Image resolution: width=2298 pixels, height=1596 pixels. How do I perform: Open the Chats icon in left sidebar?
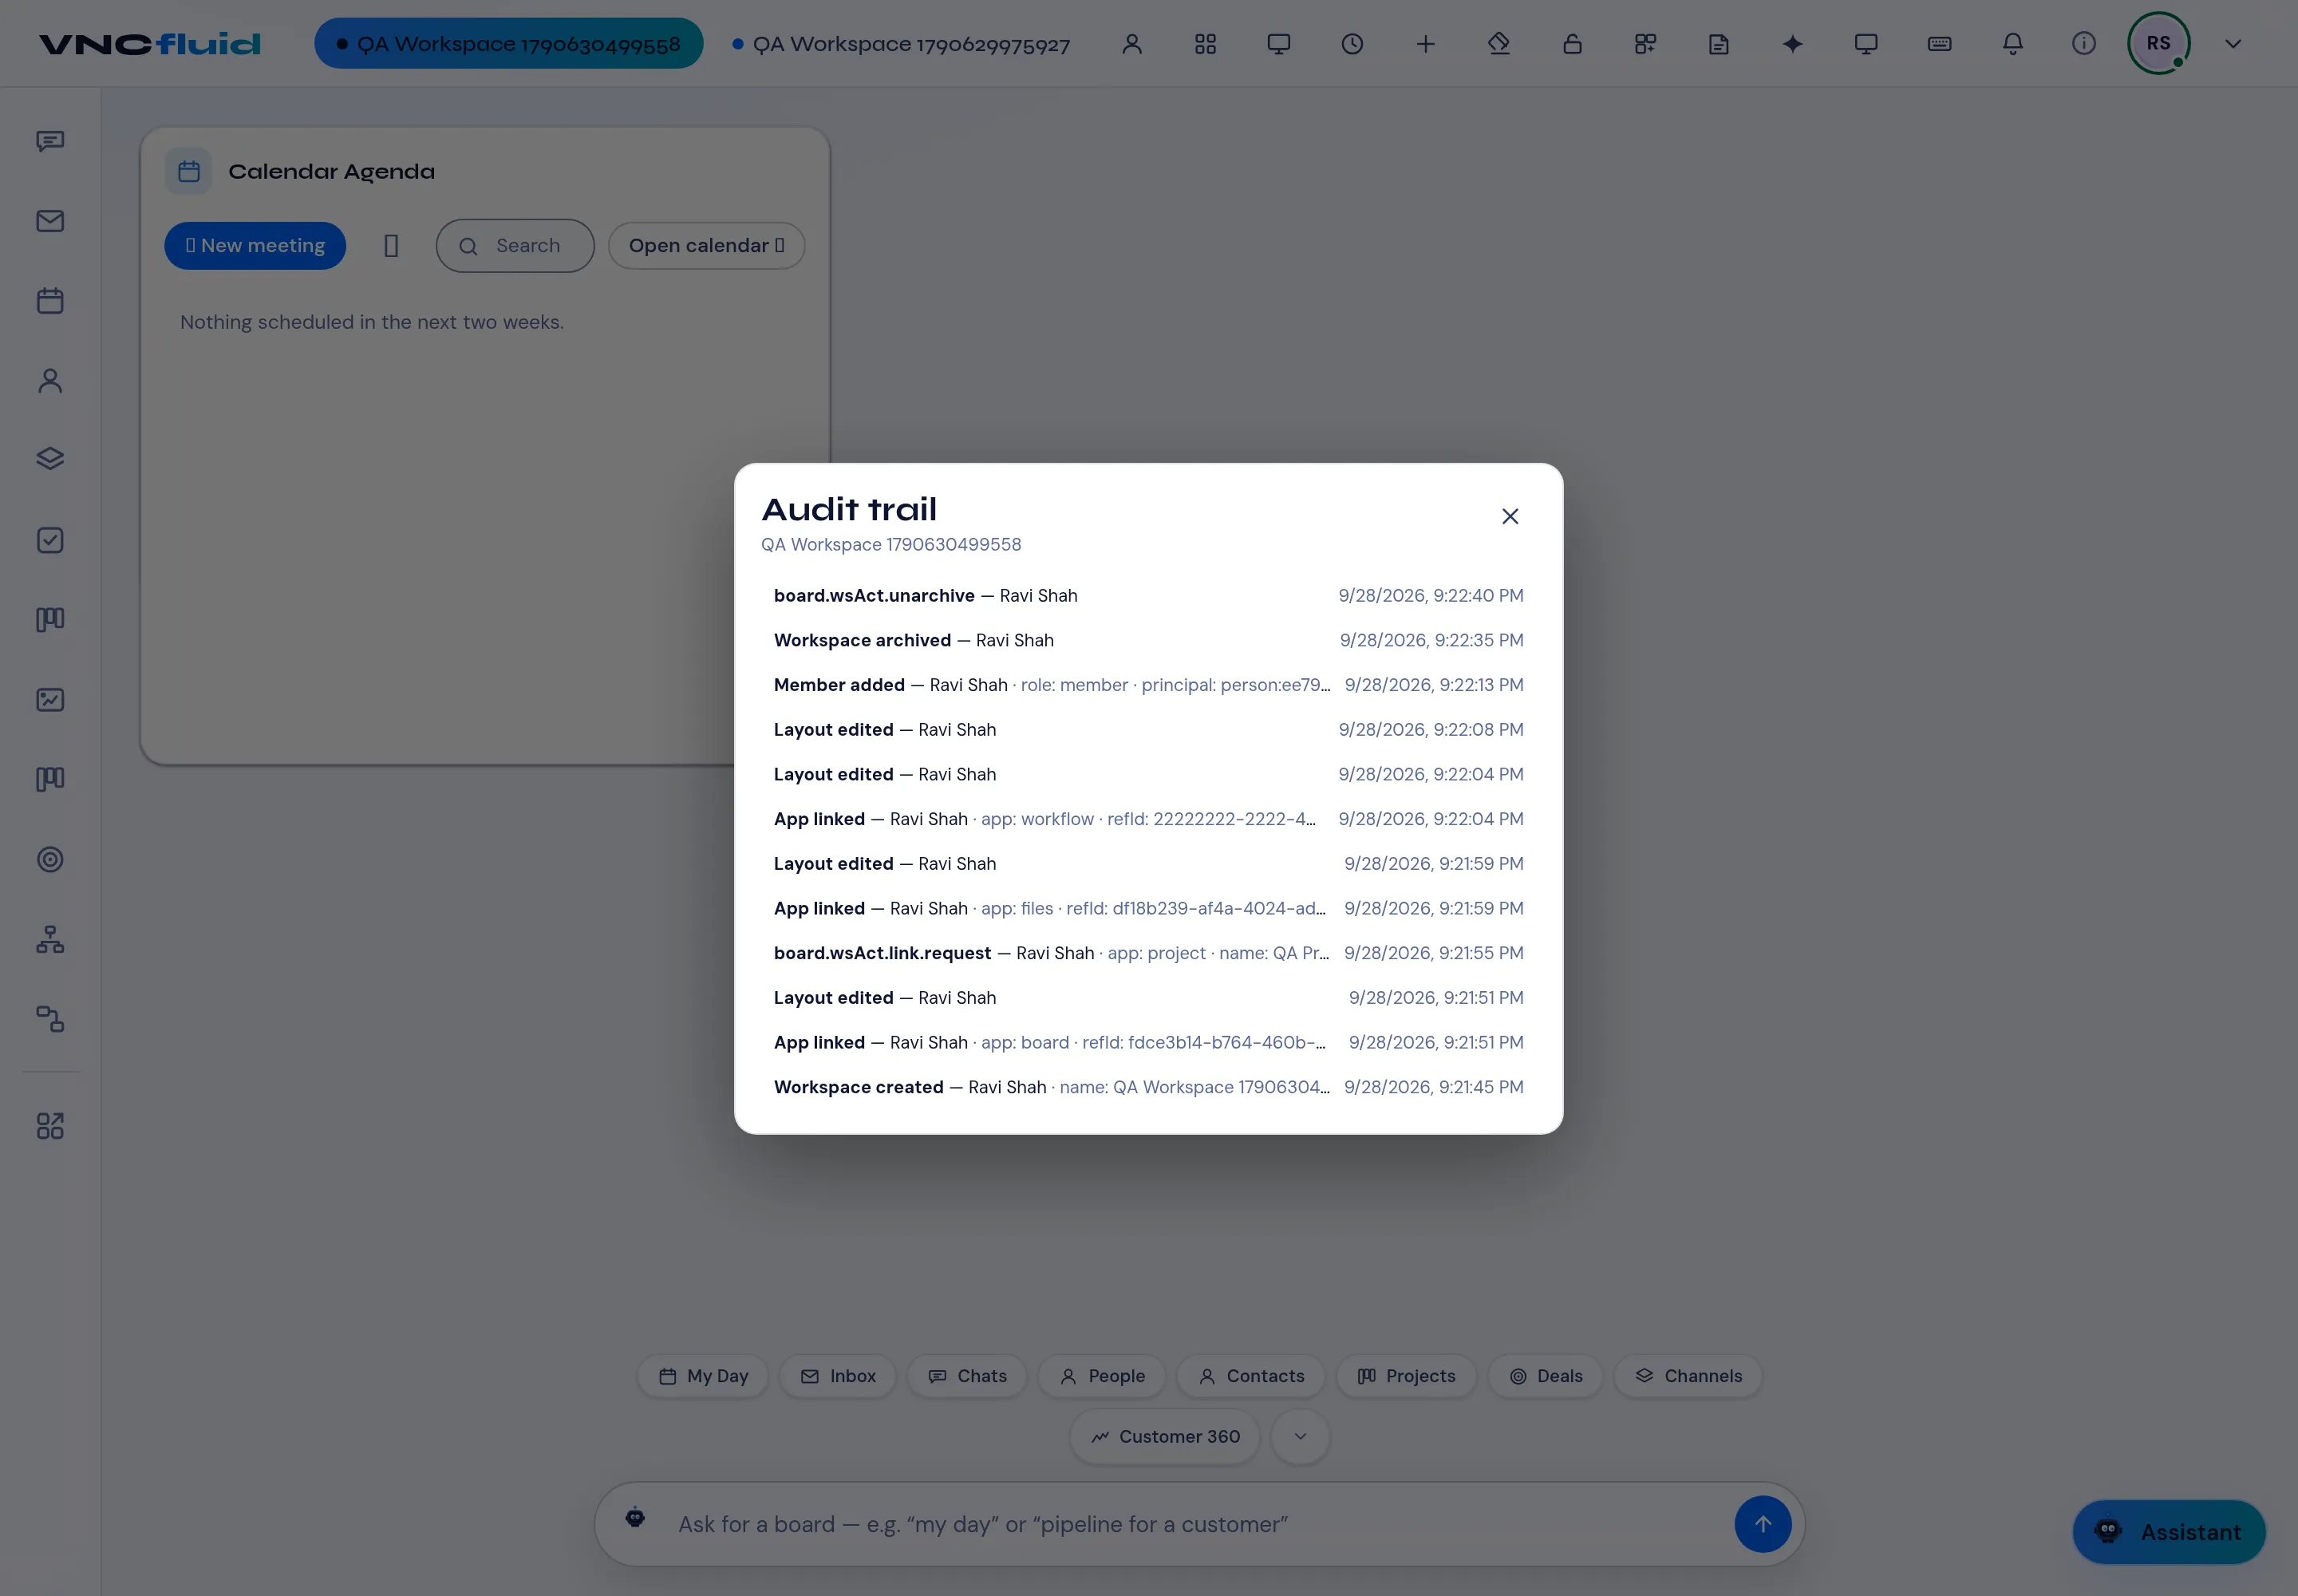[50, 141]
